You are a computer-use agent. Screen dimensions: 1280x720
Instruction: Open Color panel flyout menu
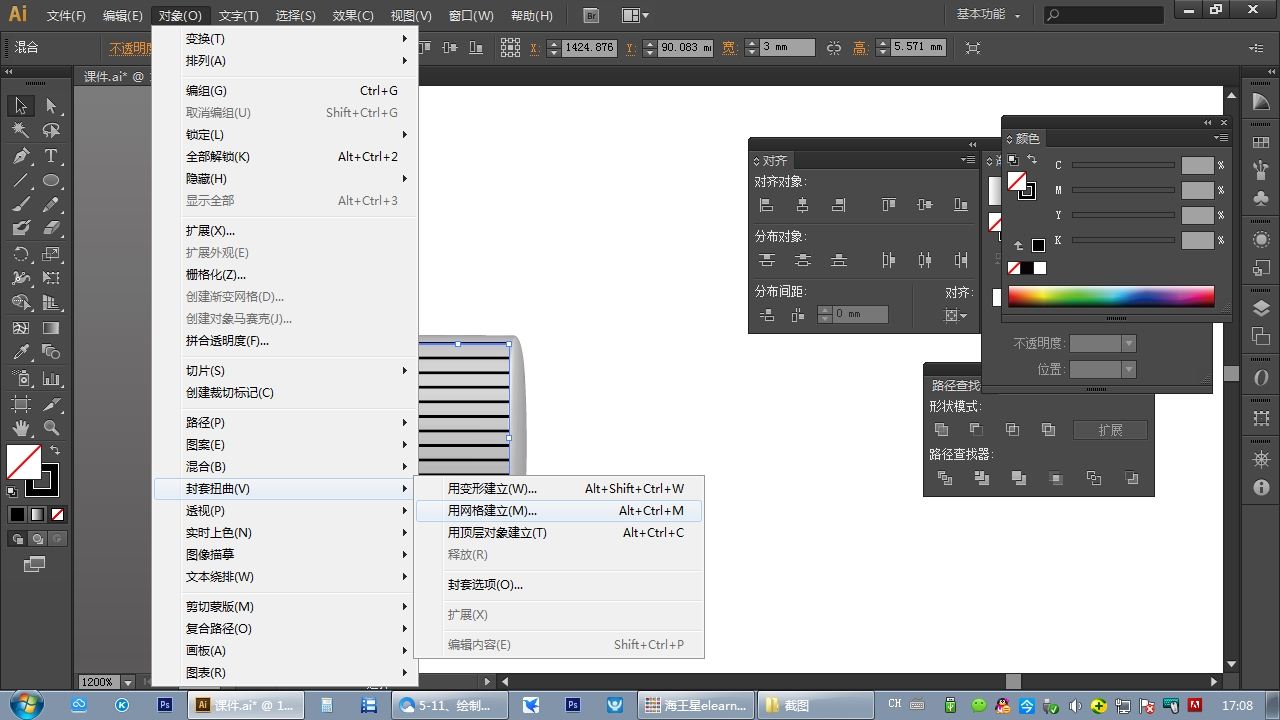tap(1221, 138)
